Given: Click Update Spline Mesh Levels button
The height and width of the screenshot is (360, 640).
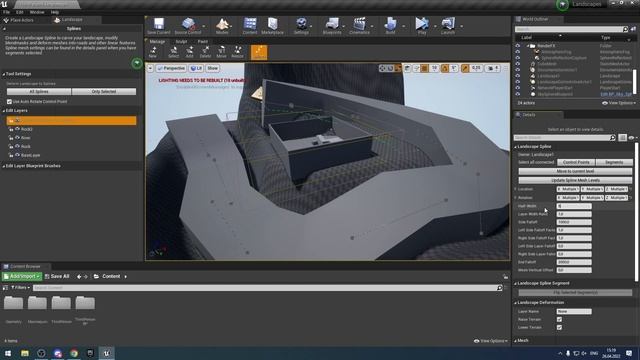Looking at the screenshot, I should coord(575,180).
